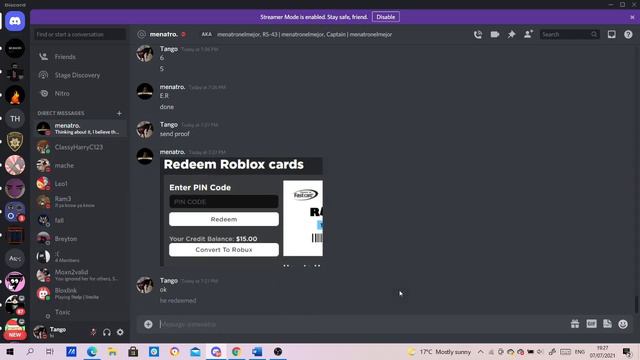
Task: Click the chat scrollbar
Action: [x=636, y=304]
